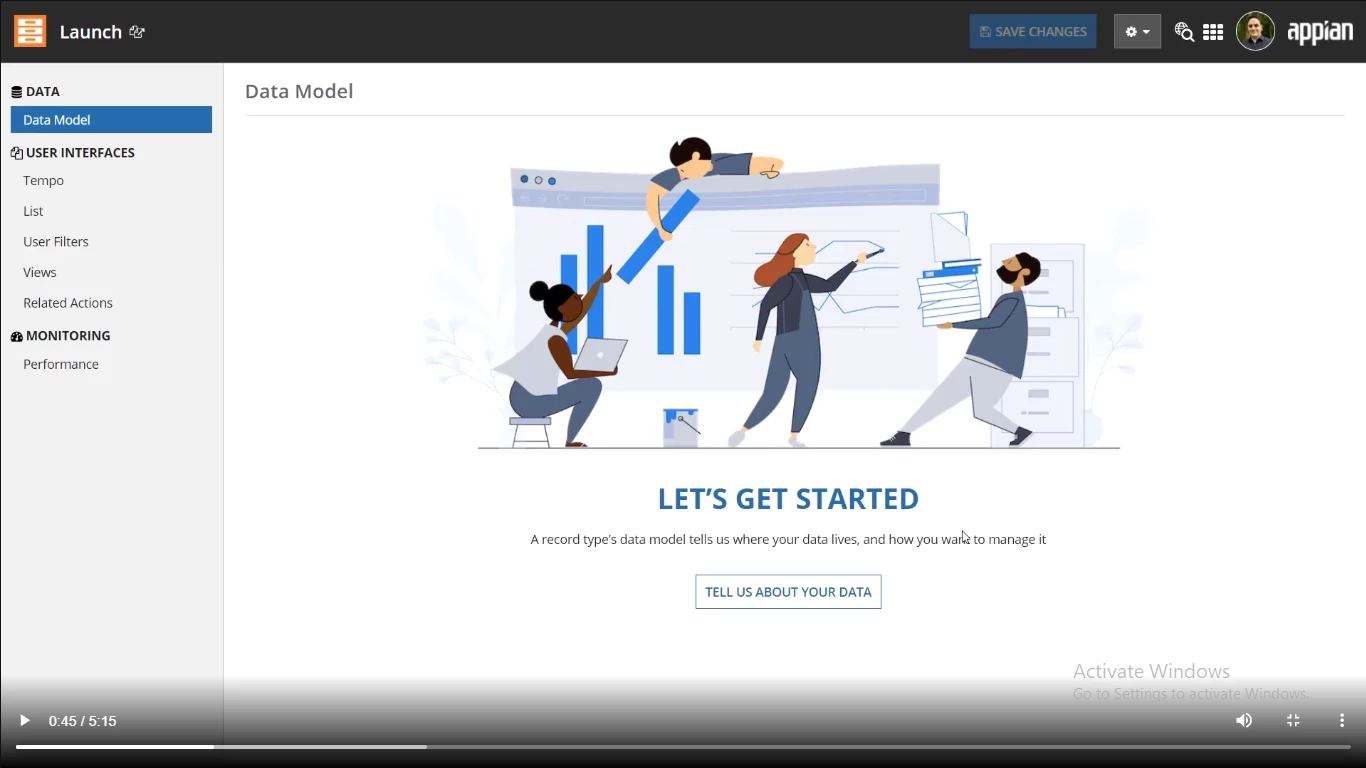Click the video time display 0:45 / 5:15

coord(83,721)
